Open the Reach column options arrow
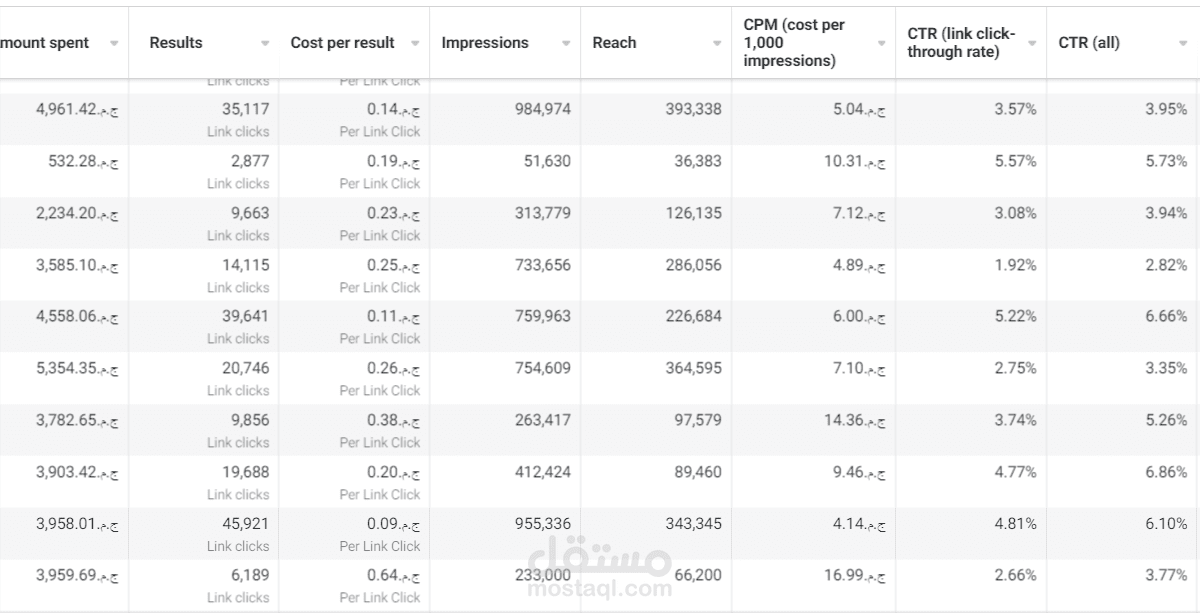The image size is (1200, 613). (x=716, y=43)
